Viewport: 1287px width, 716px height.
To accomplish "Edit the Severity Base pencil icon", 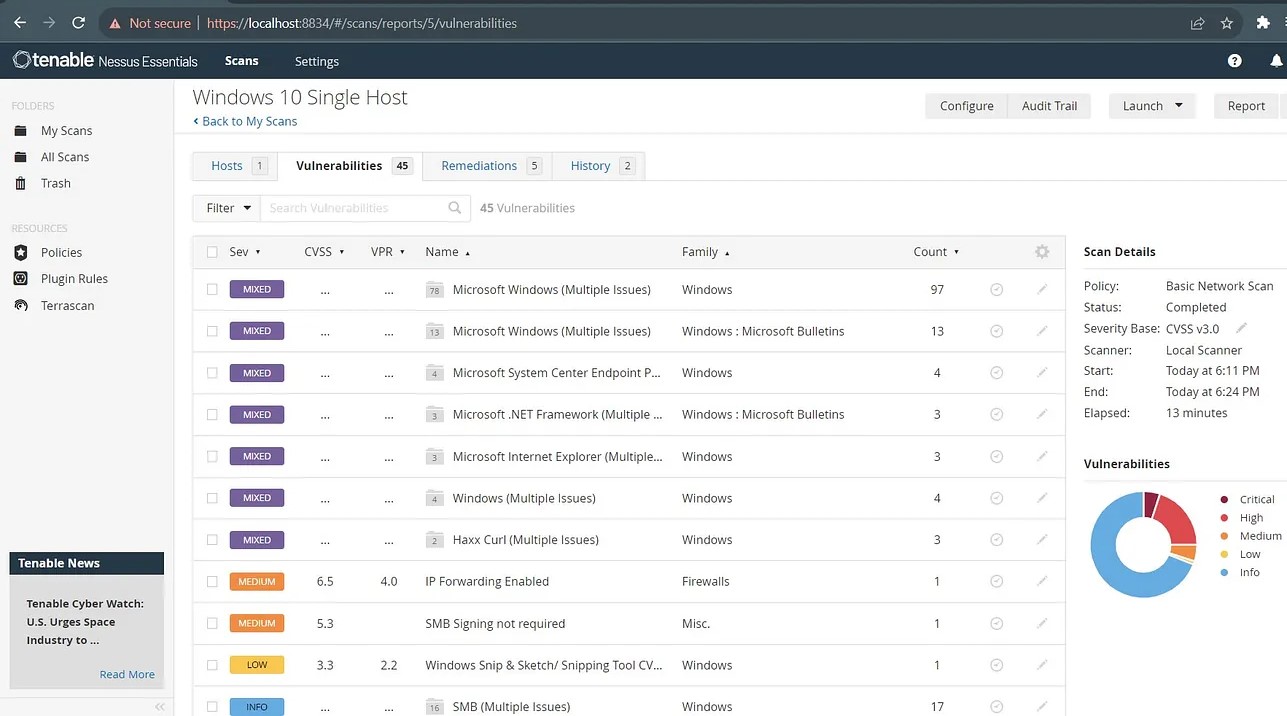I will coord(1242,328).
